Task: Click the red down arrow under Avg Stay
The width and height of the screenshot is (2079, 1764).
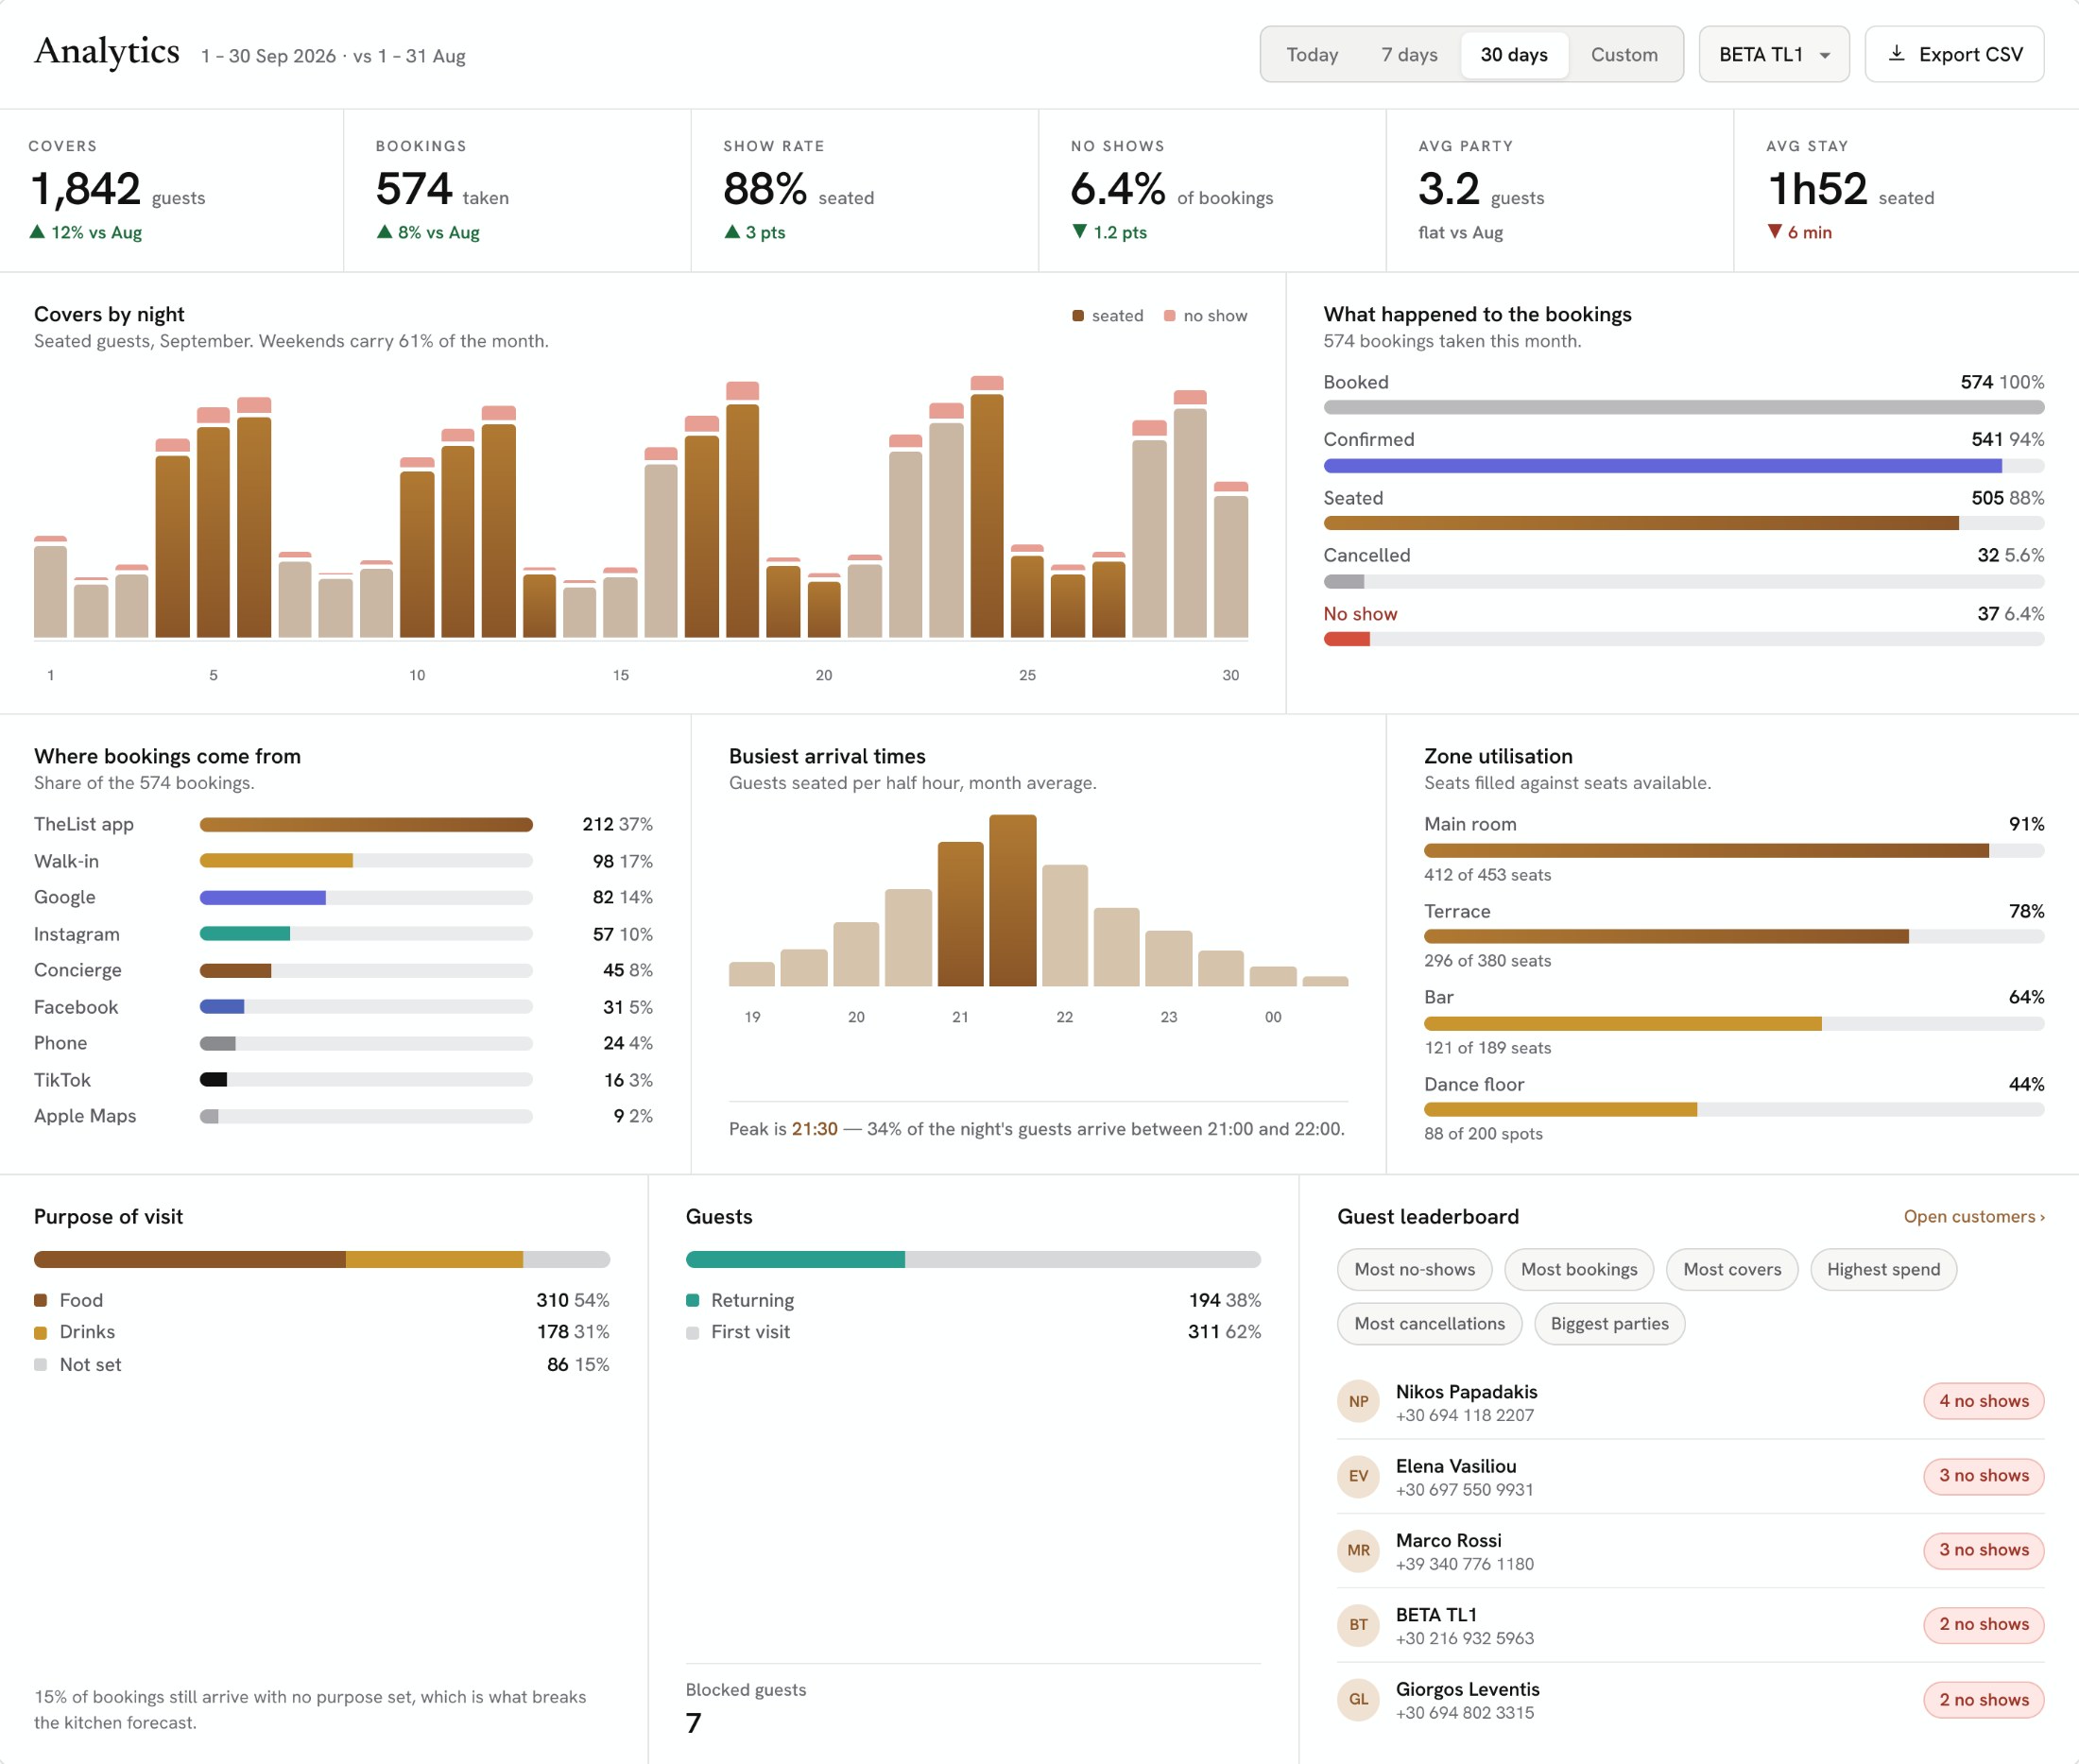Action: click(x=1774, y=232)
